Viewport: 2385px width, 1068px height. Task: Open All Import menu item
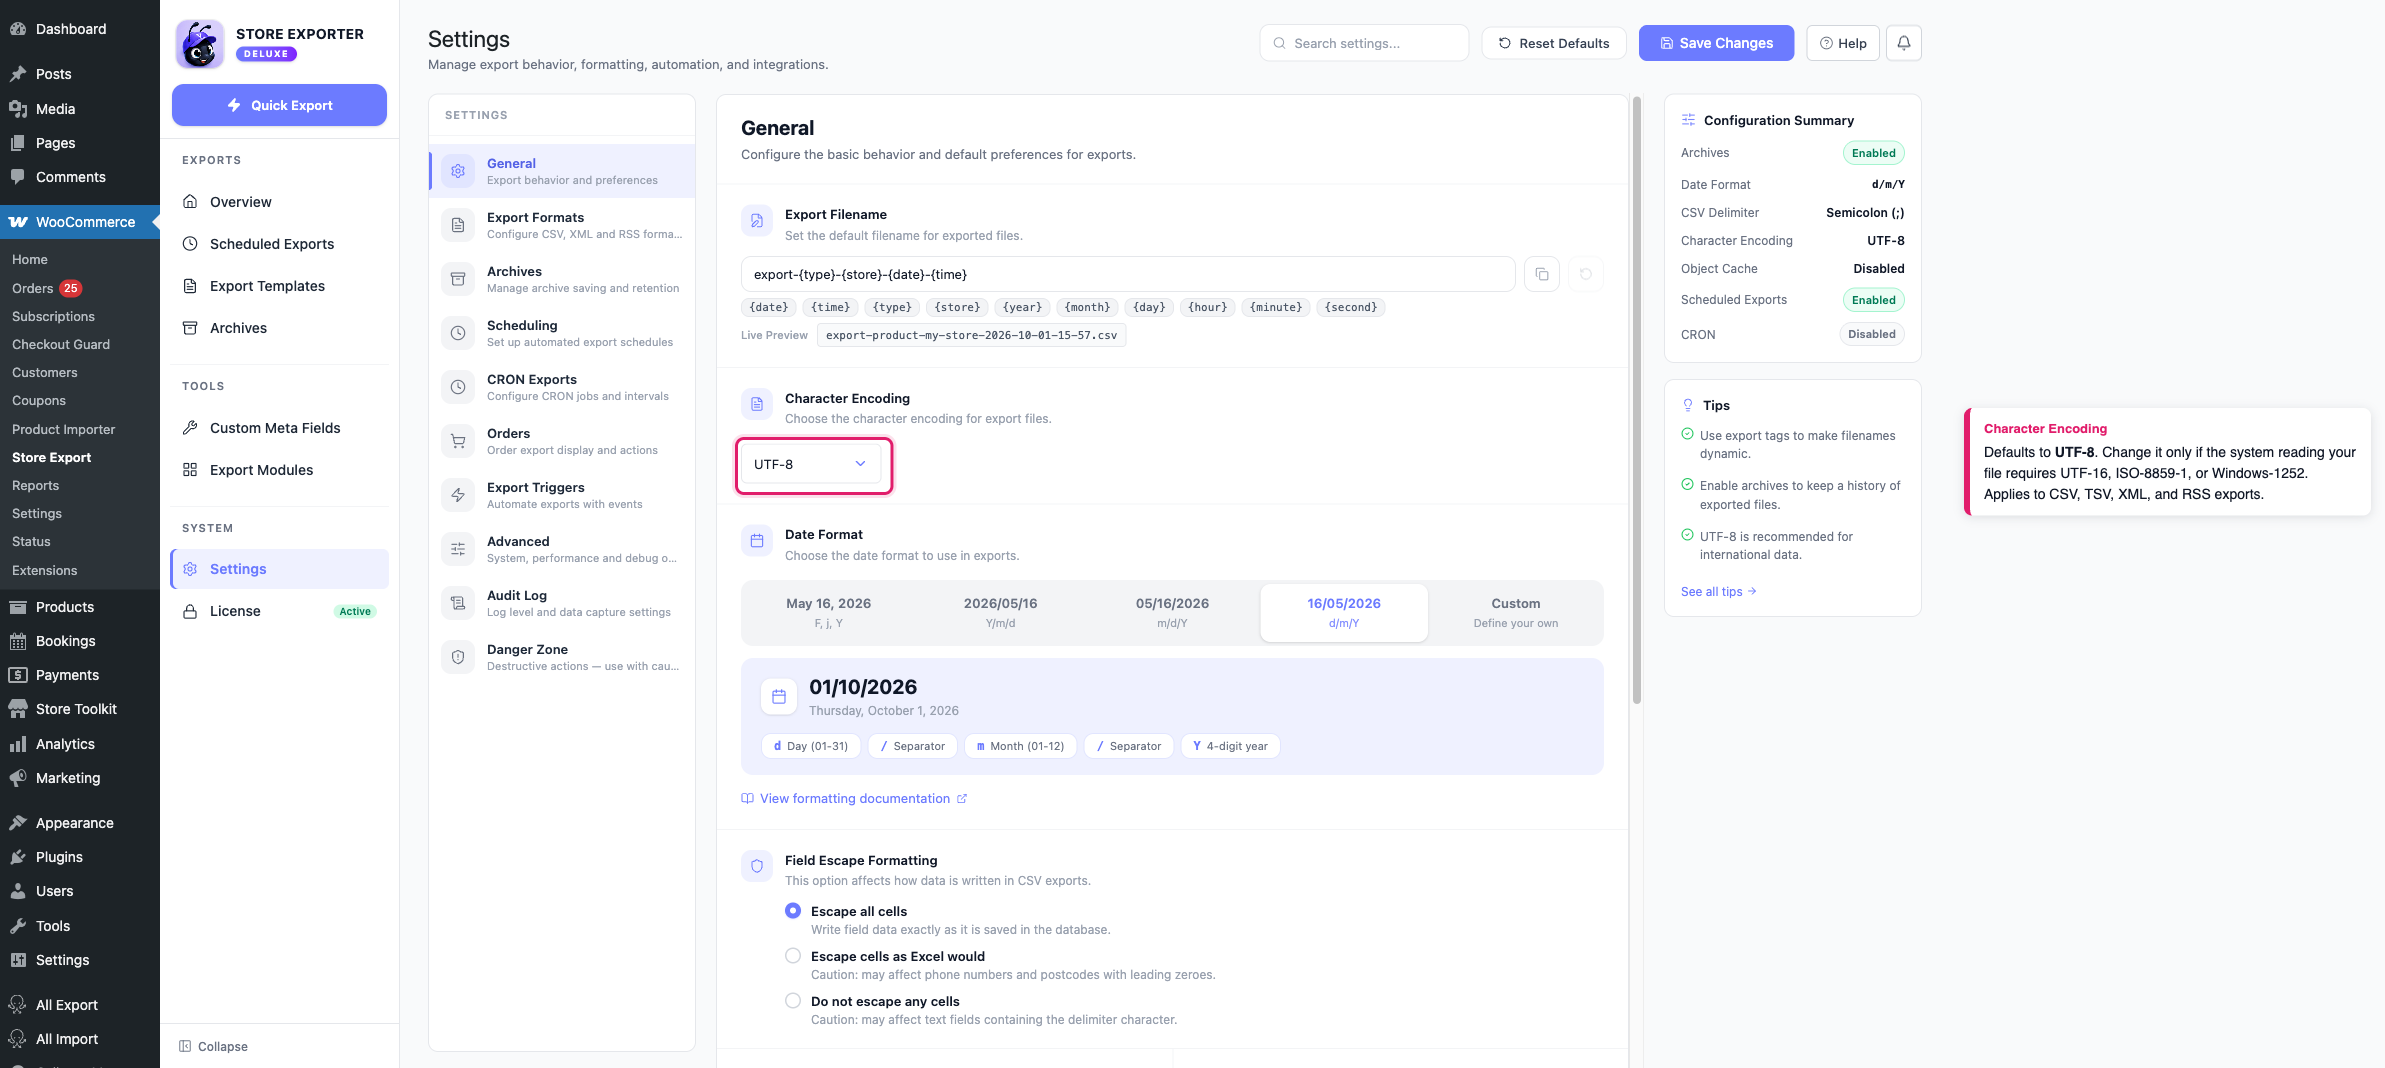tap(80, 1039)
